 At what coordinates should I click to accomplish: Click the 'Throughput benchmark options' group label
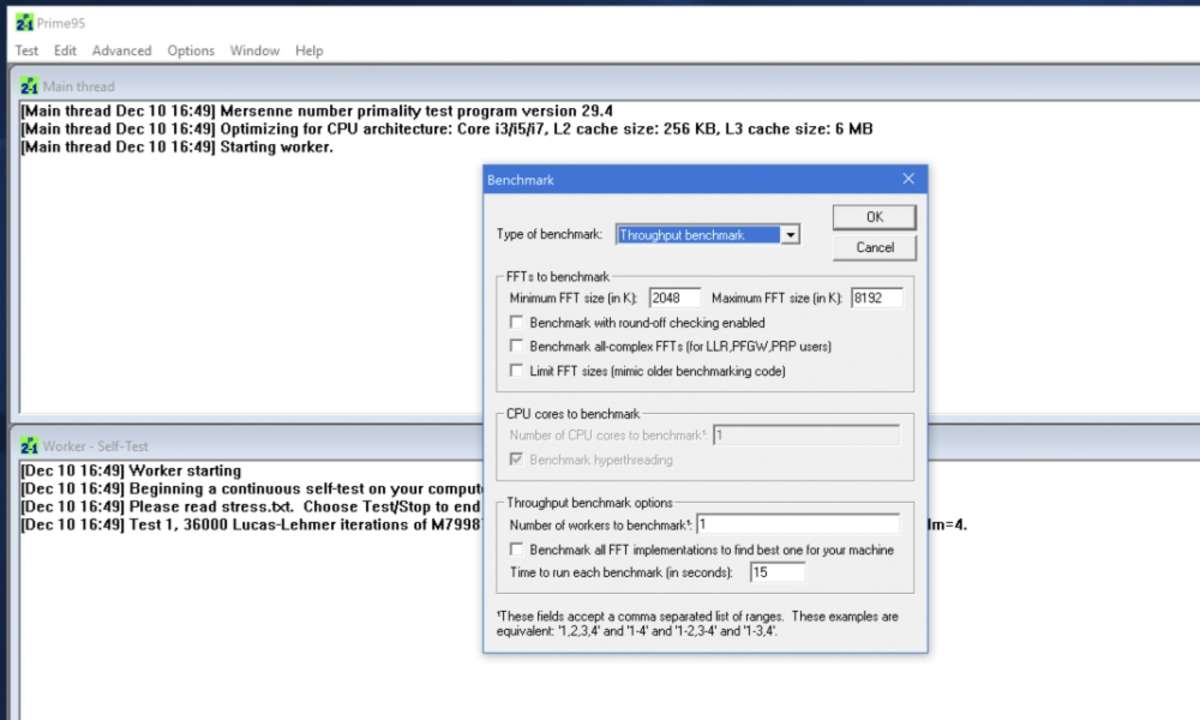pos(590,503)
